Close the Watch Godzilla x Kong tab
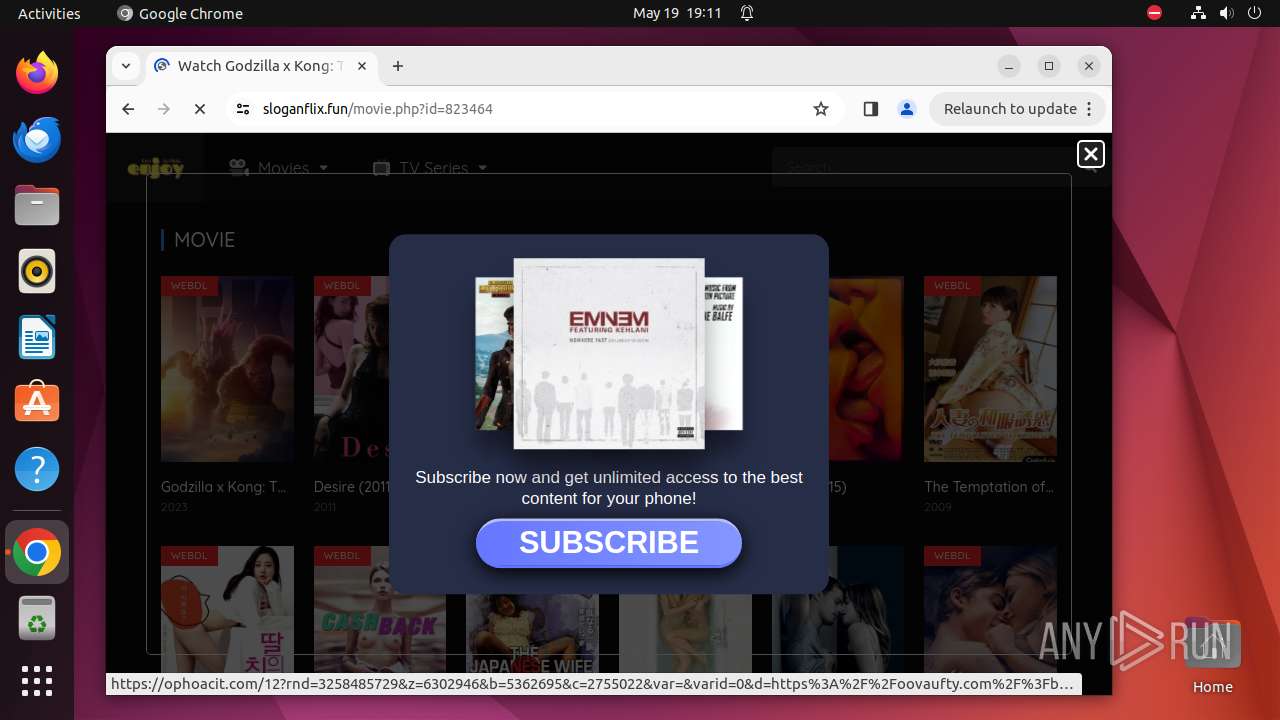The height and width of the screenshot is (720, 1280). (362, 66)
